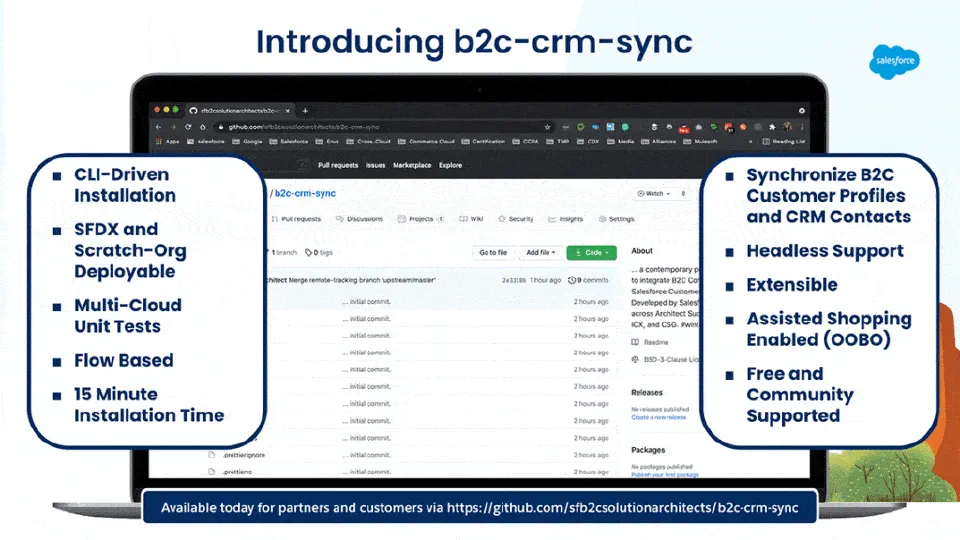Open the TMP bookmark folder
This screenshot has height=540, width=960.
tap(558, 141)
